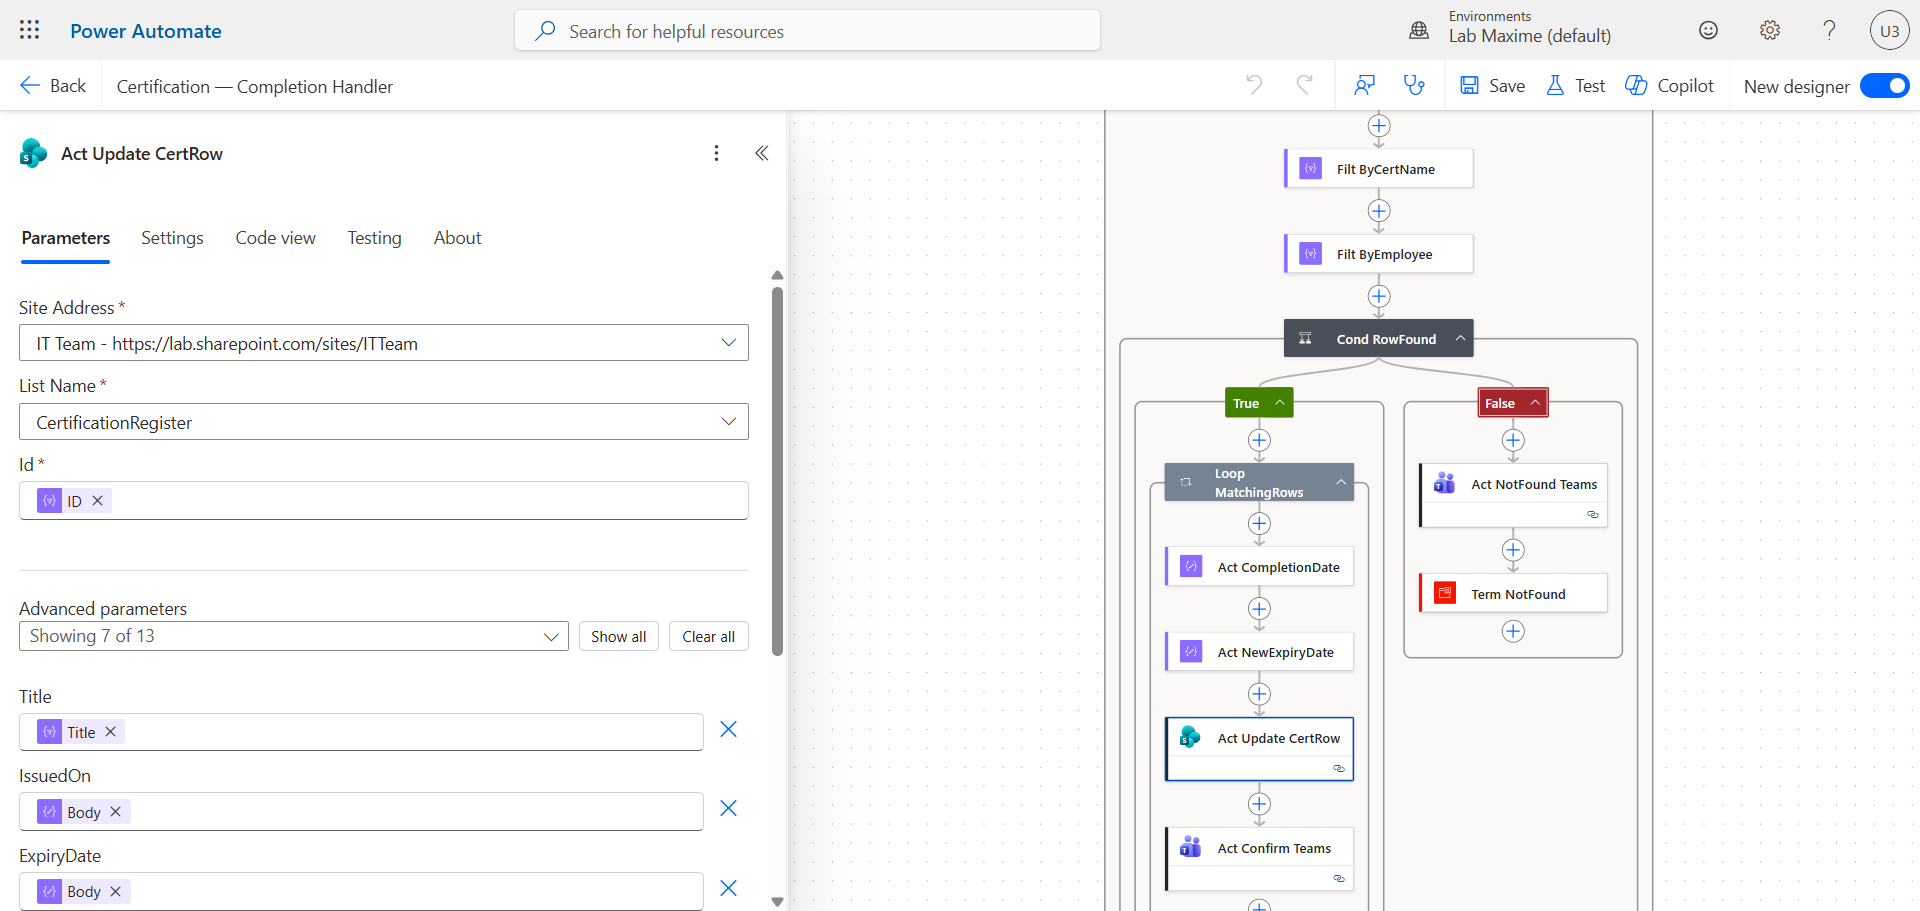Select the Filt ByCertName action node

1379,169
